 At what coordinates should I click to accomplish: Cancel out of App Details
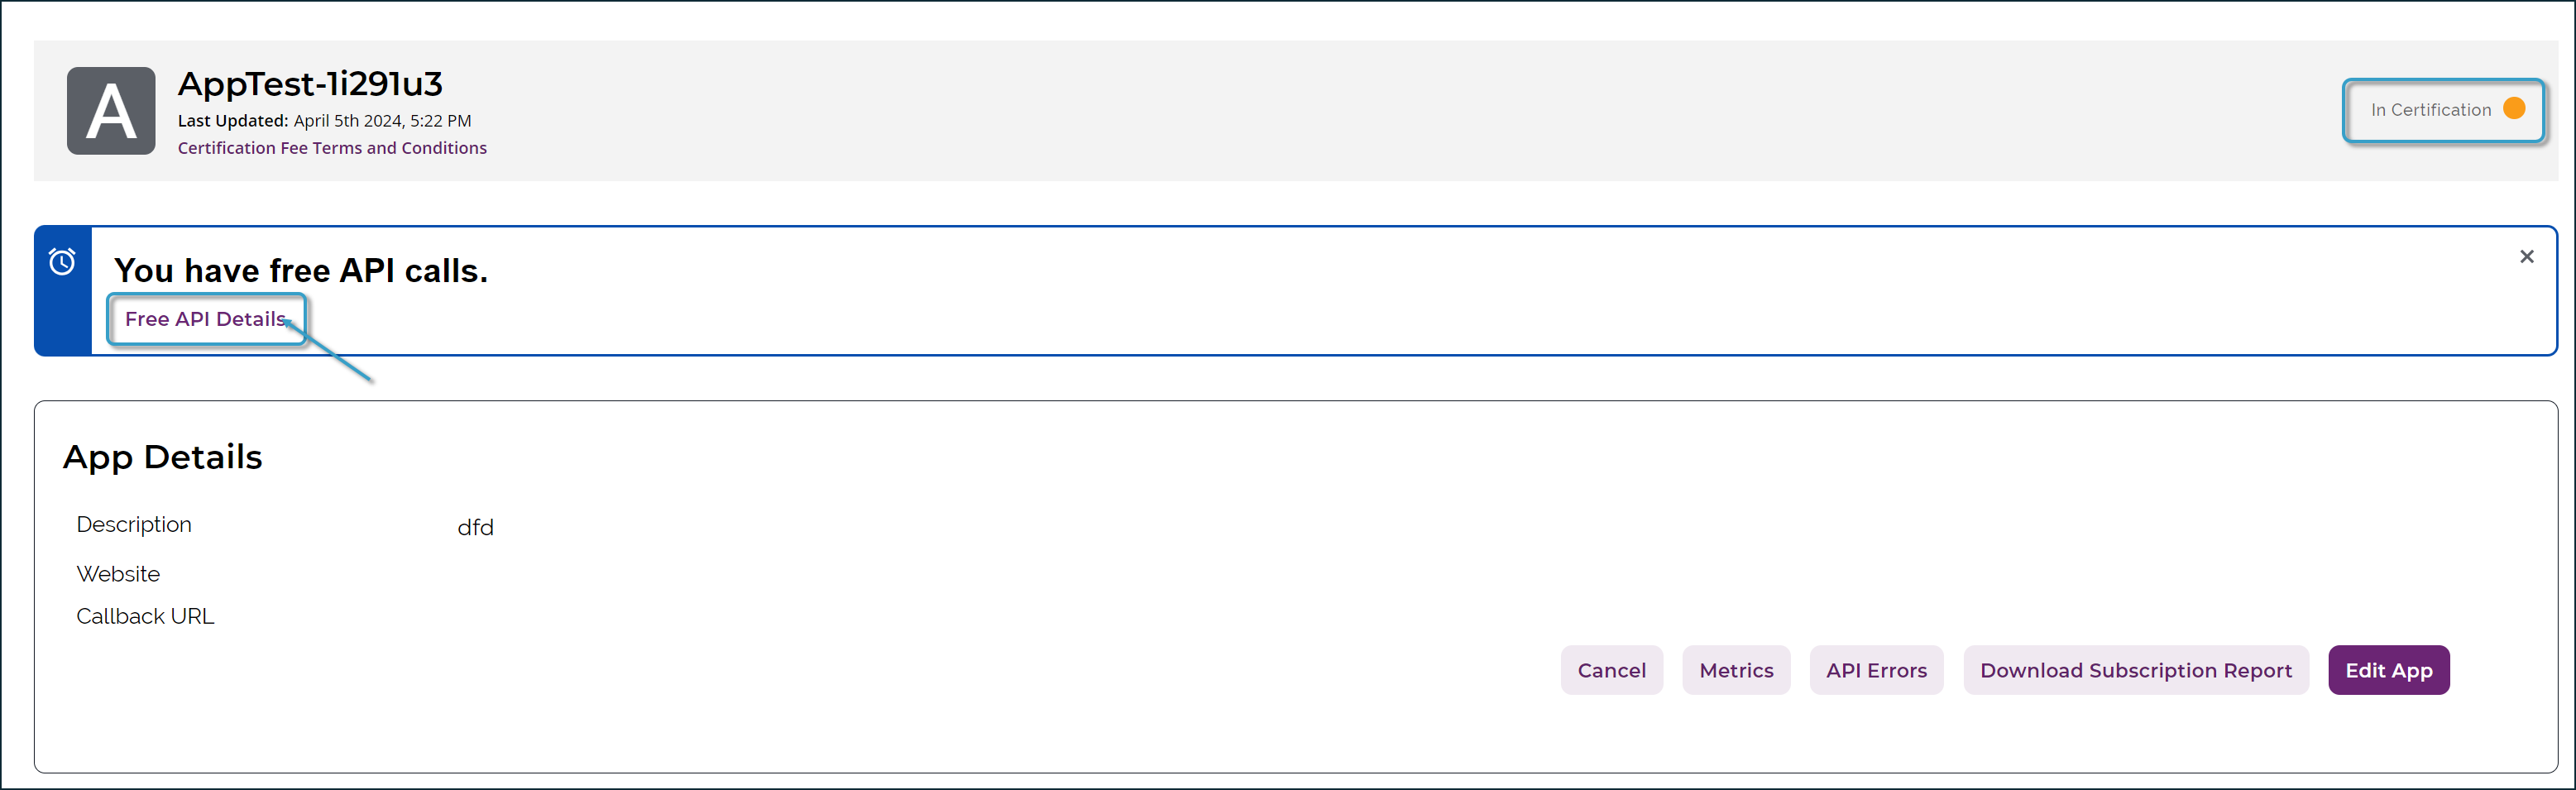1612,670
